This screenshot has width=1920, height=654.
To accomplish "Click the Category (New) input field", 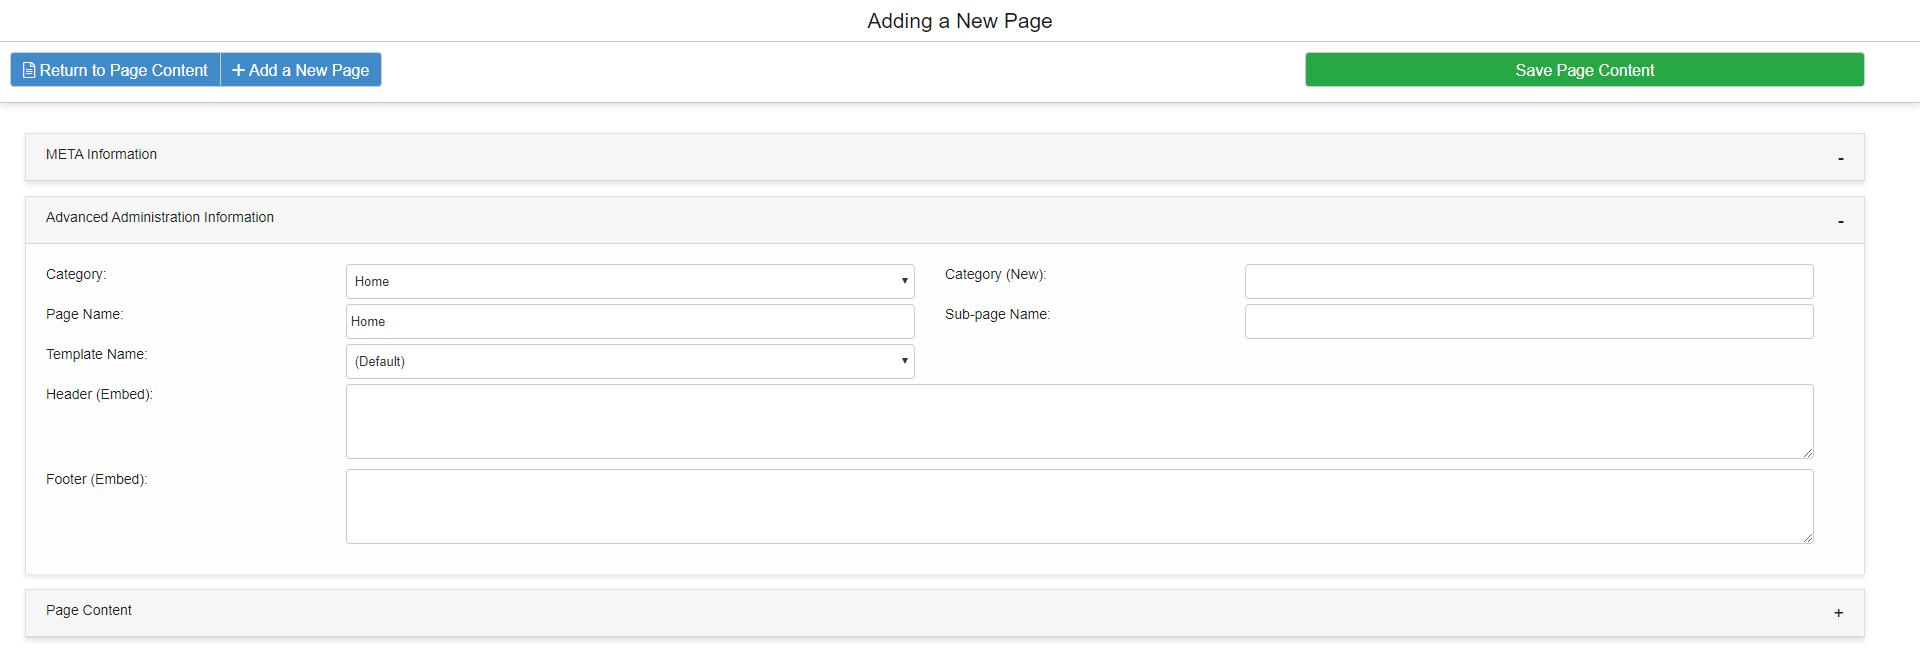I will (1529, 281).
